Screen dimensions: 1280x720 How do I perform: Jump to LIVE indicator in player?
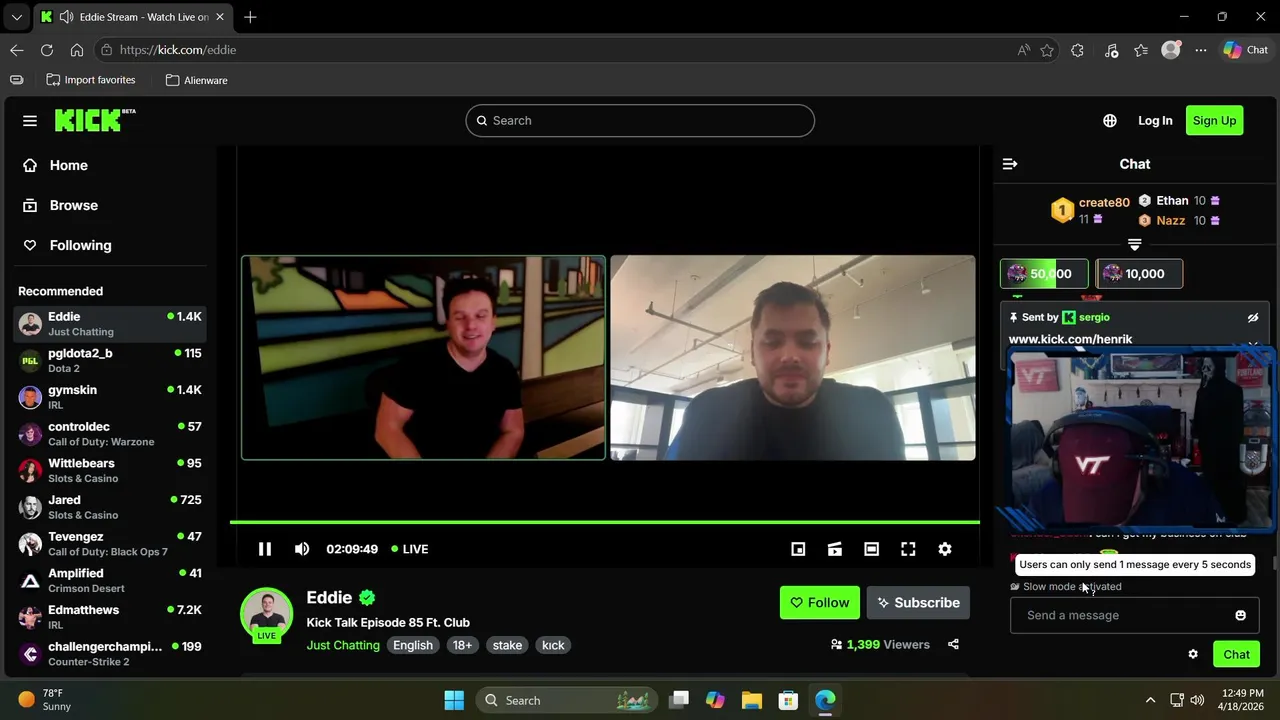click(410, 549)
